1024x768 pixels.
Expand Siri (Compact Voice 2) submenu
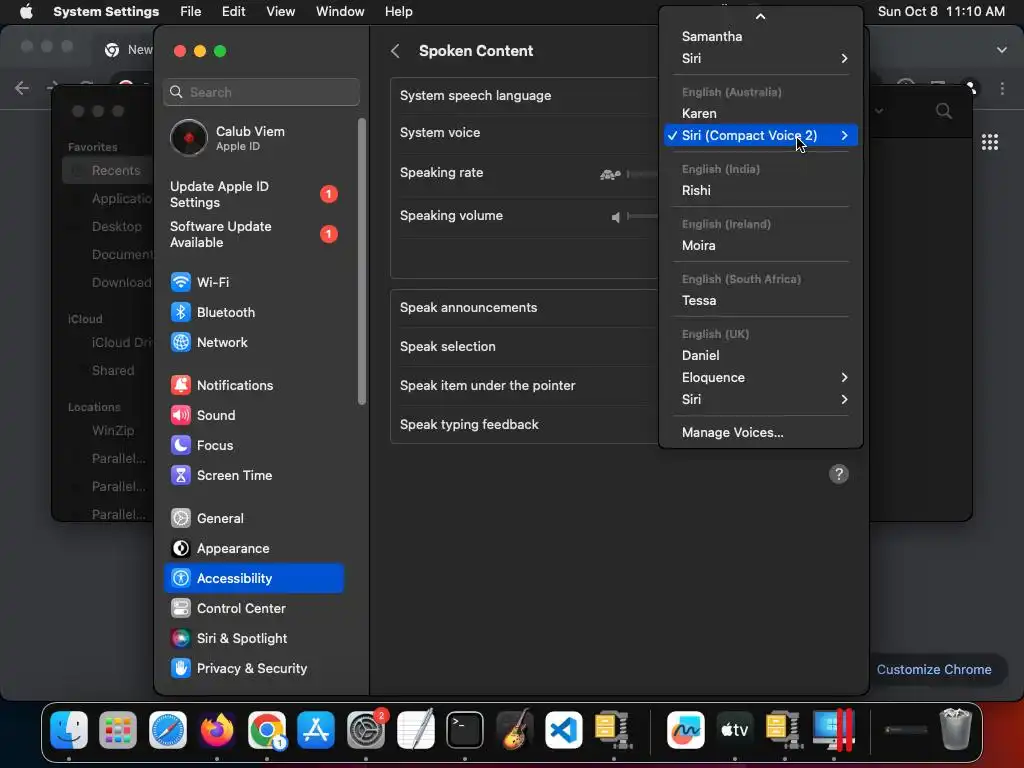pyautogui.click(x=761, y=135)
